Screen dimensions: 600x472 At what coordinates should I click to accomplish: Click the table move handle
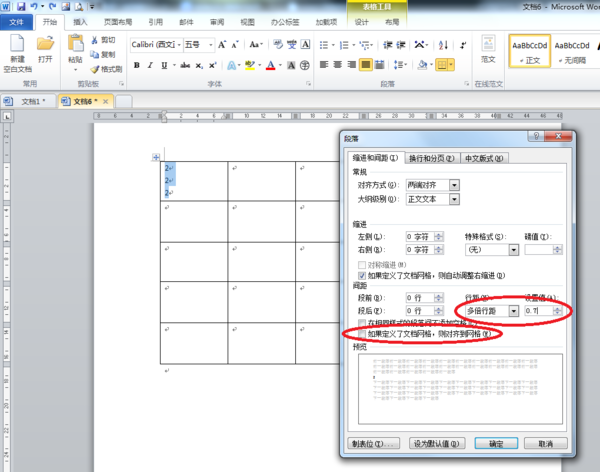tap(156, 157)
